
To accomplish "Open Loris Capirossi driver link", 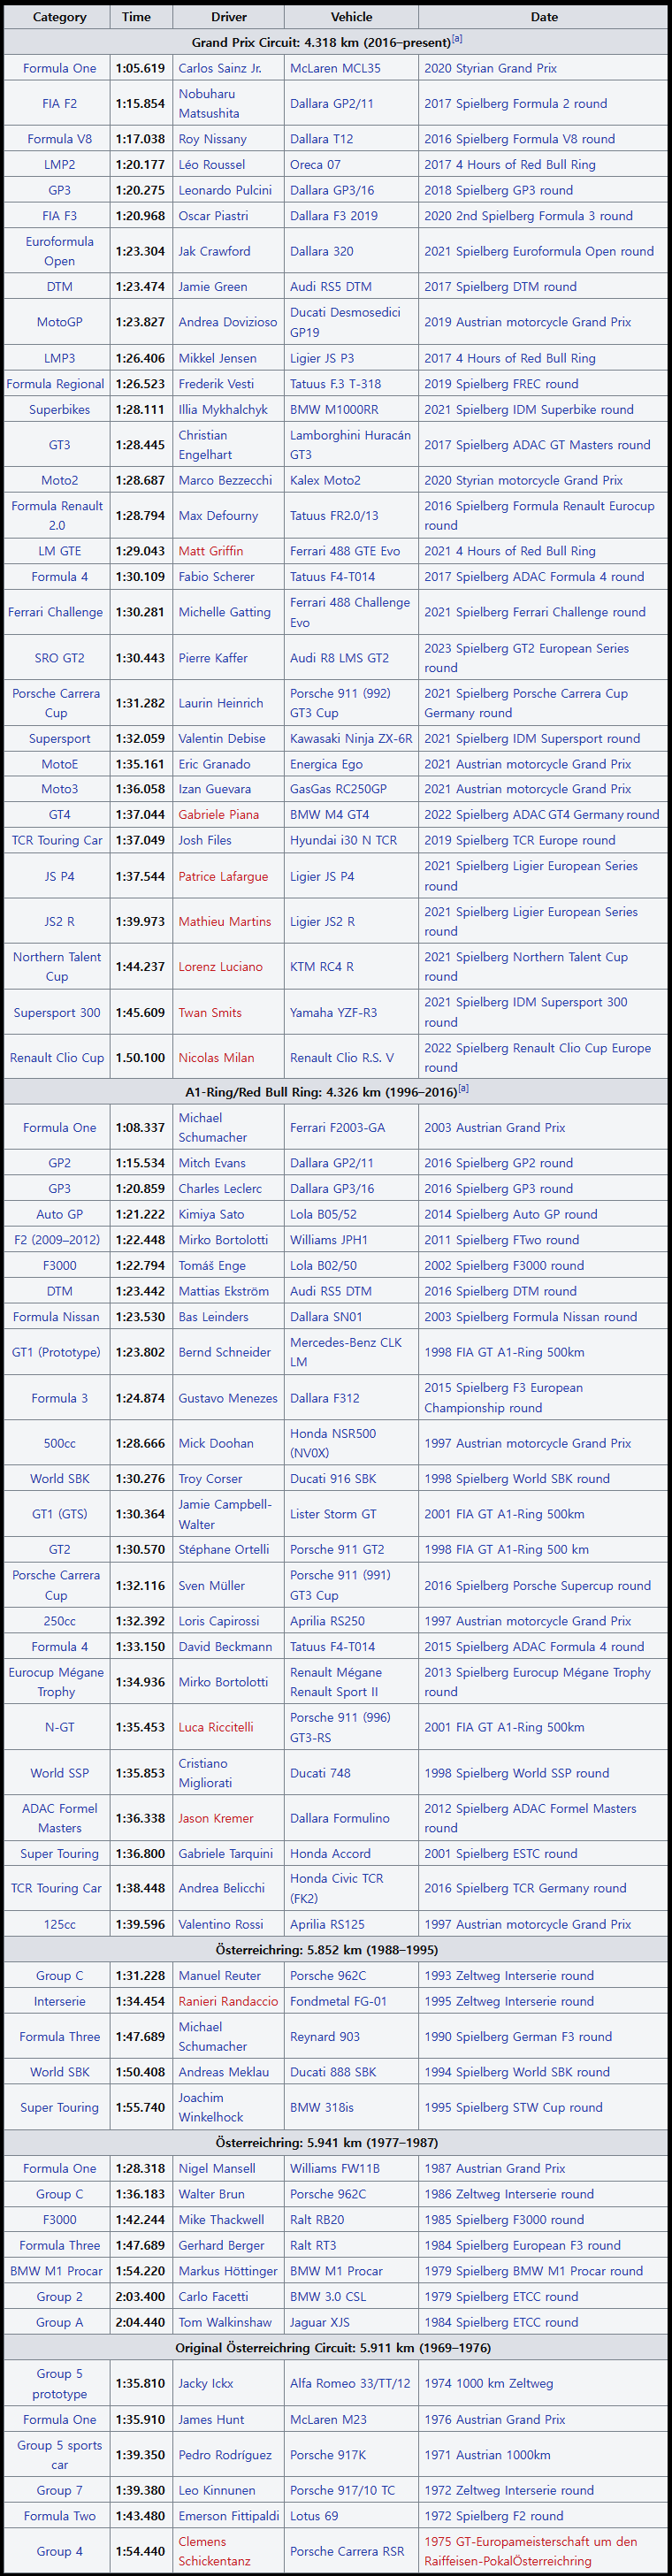I will coord(218,1621).
